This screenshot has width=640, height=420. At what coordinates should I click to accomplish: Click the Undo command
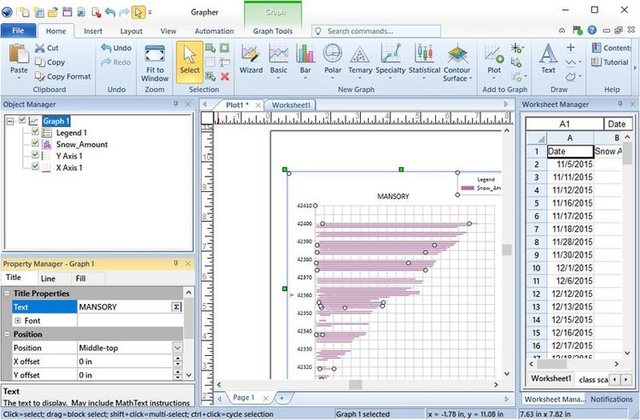(x=116, y=48)
